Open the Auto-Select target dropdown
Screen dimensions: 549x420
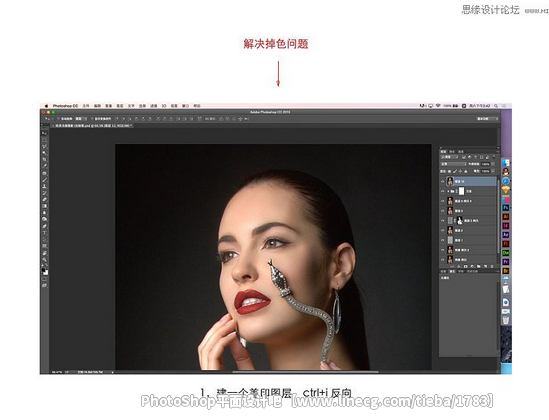point(81,119)
